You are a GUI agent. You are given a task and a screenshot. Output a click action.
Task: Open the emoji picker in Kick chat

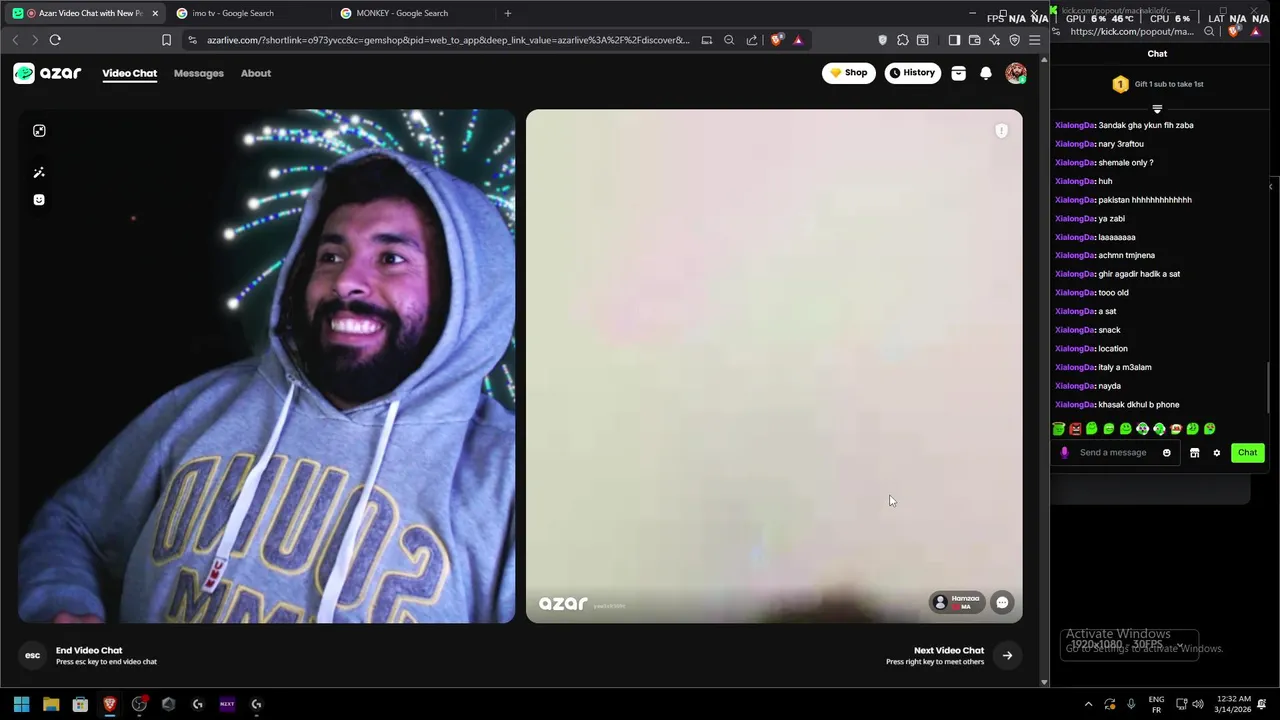click(1166, 453)
